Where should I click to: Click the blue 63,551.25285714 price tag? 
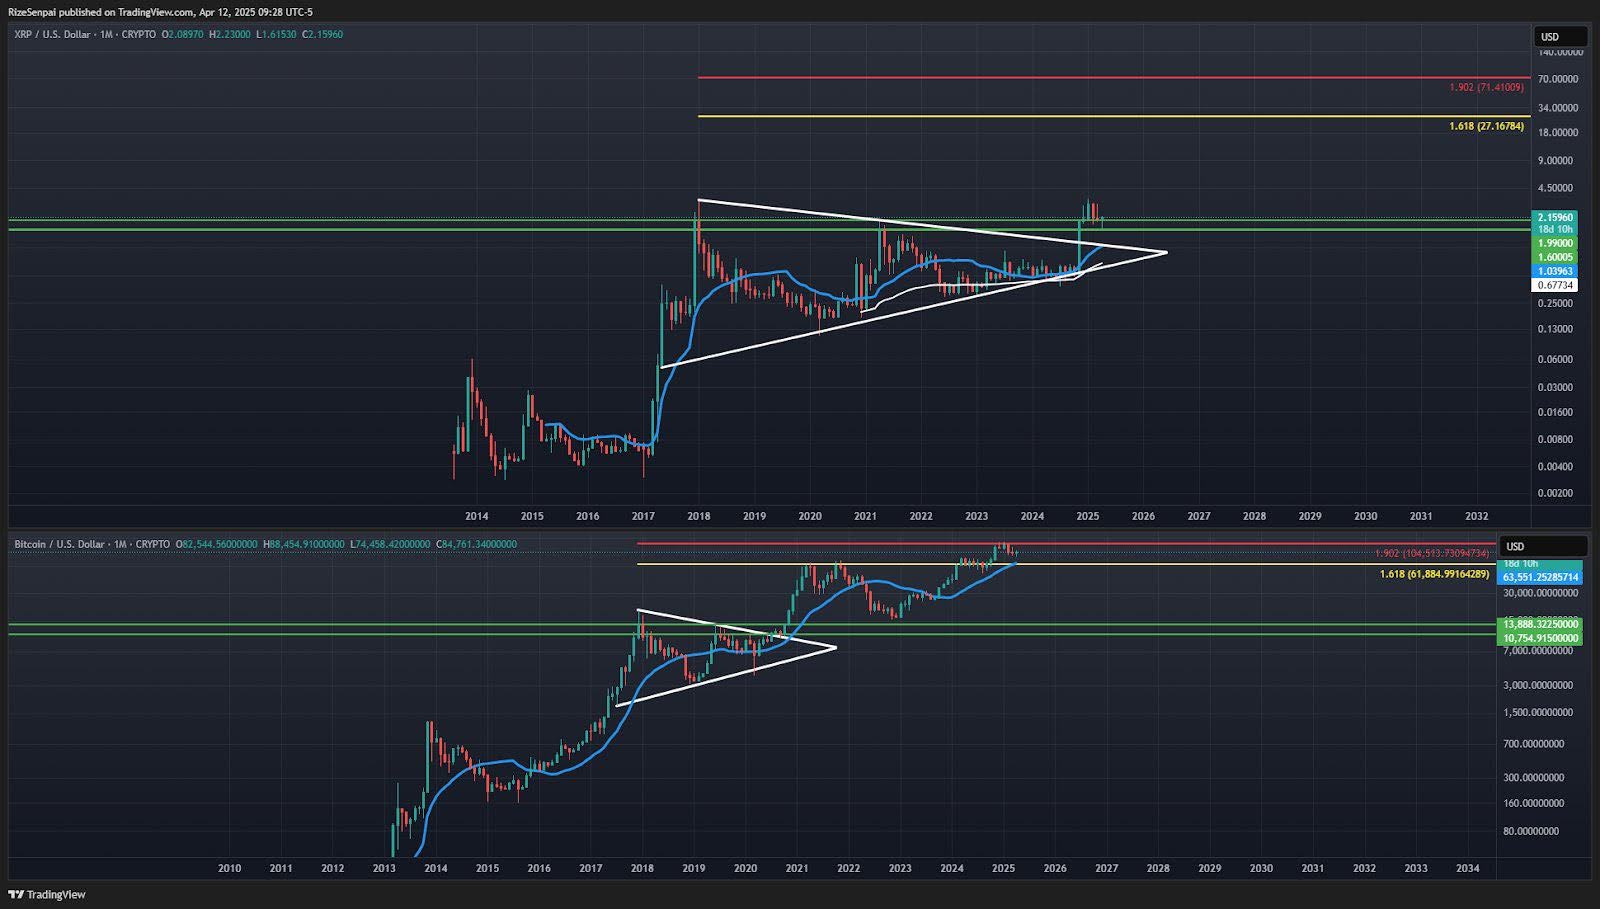point(1540,577)
